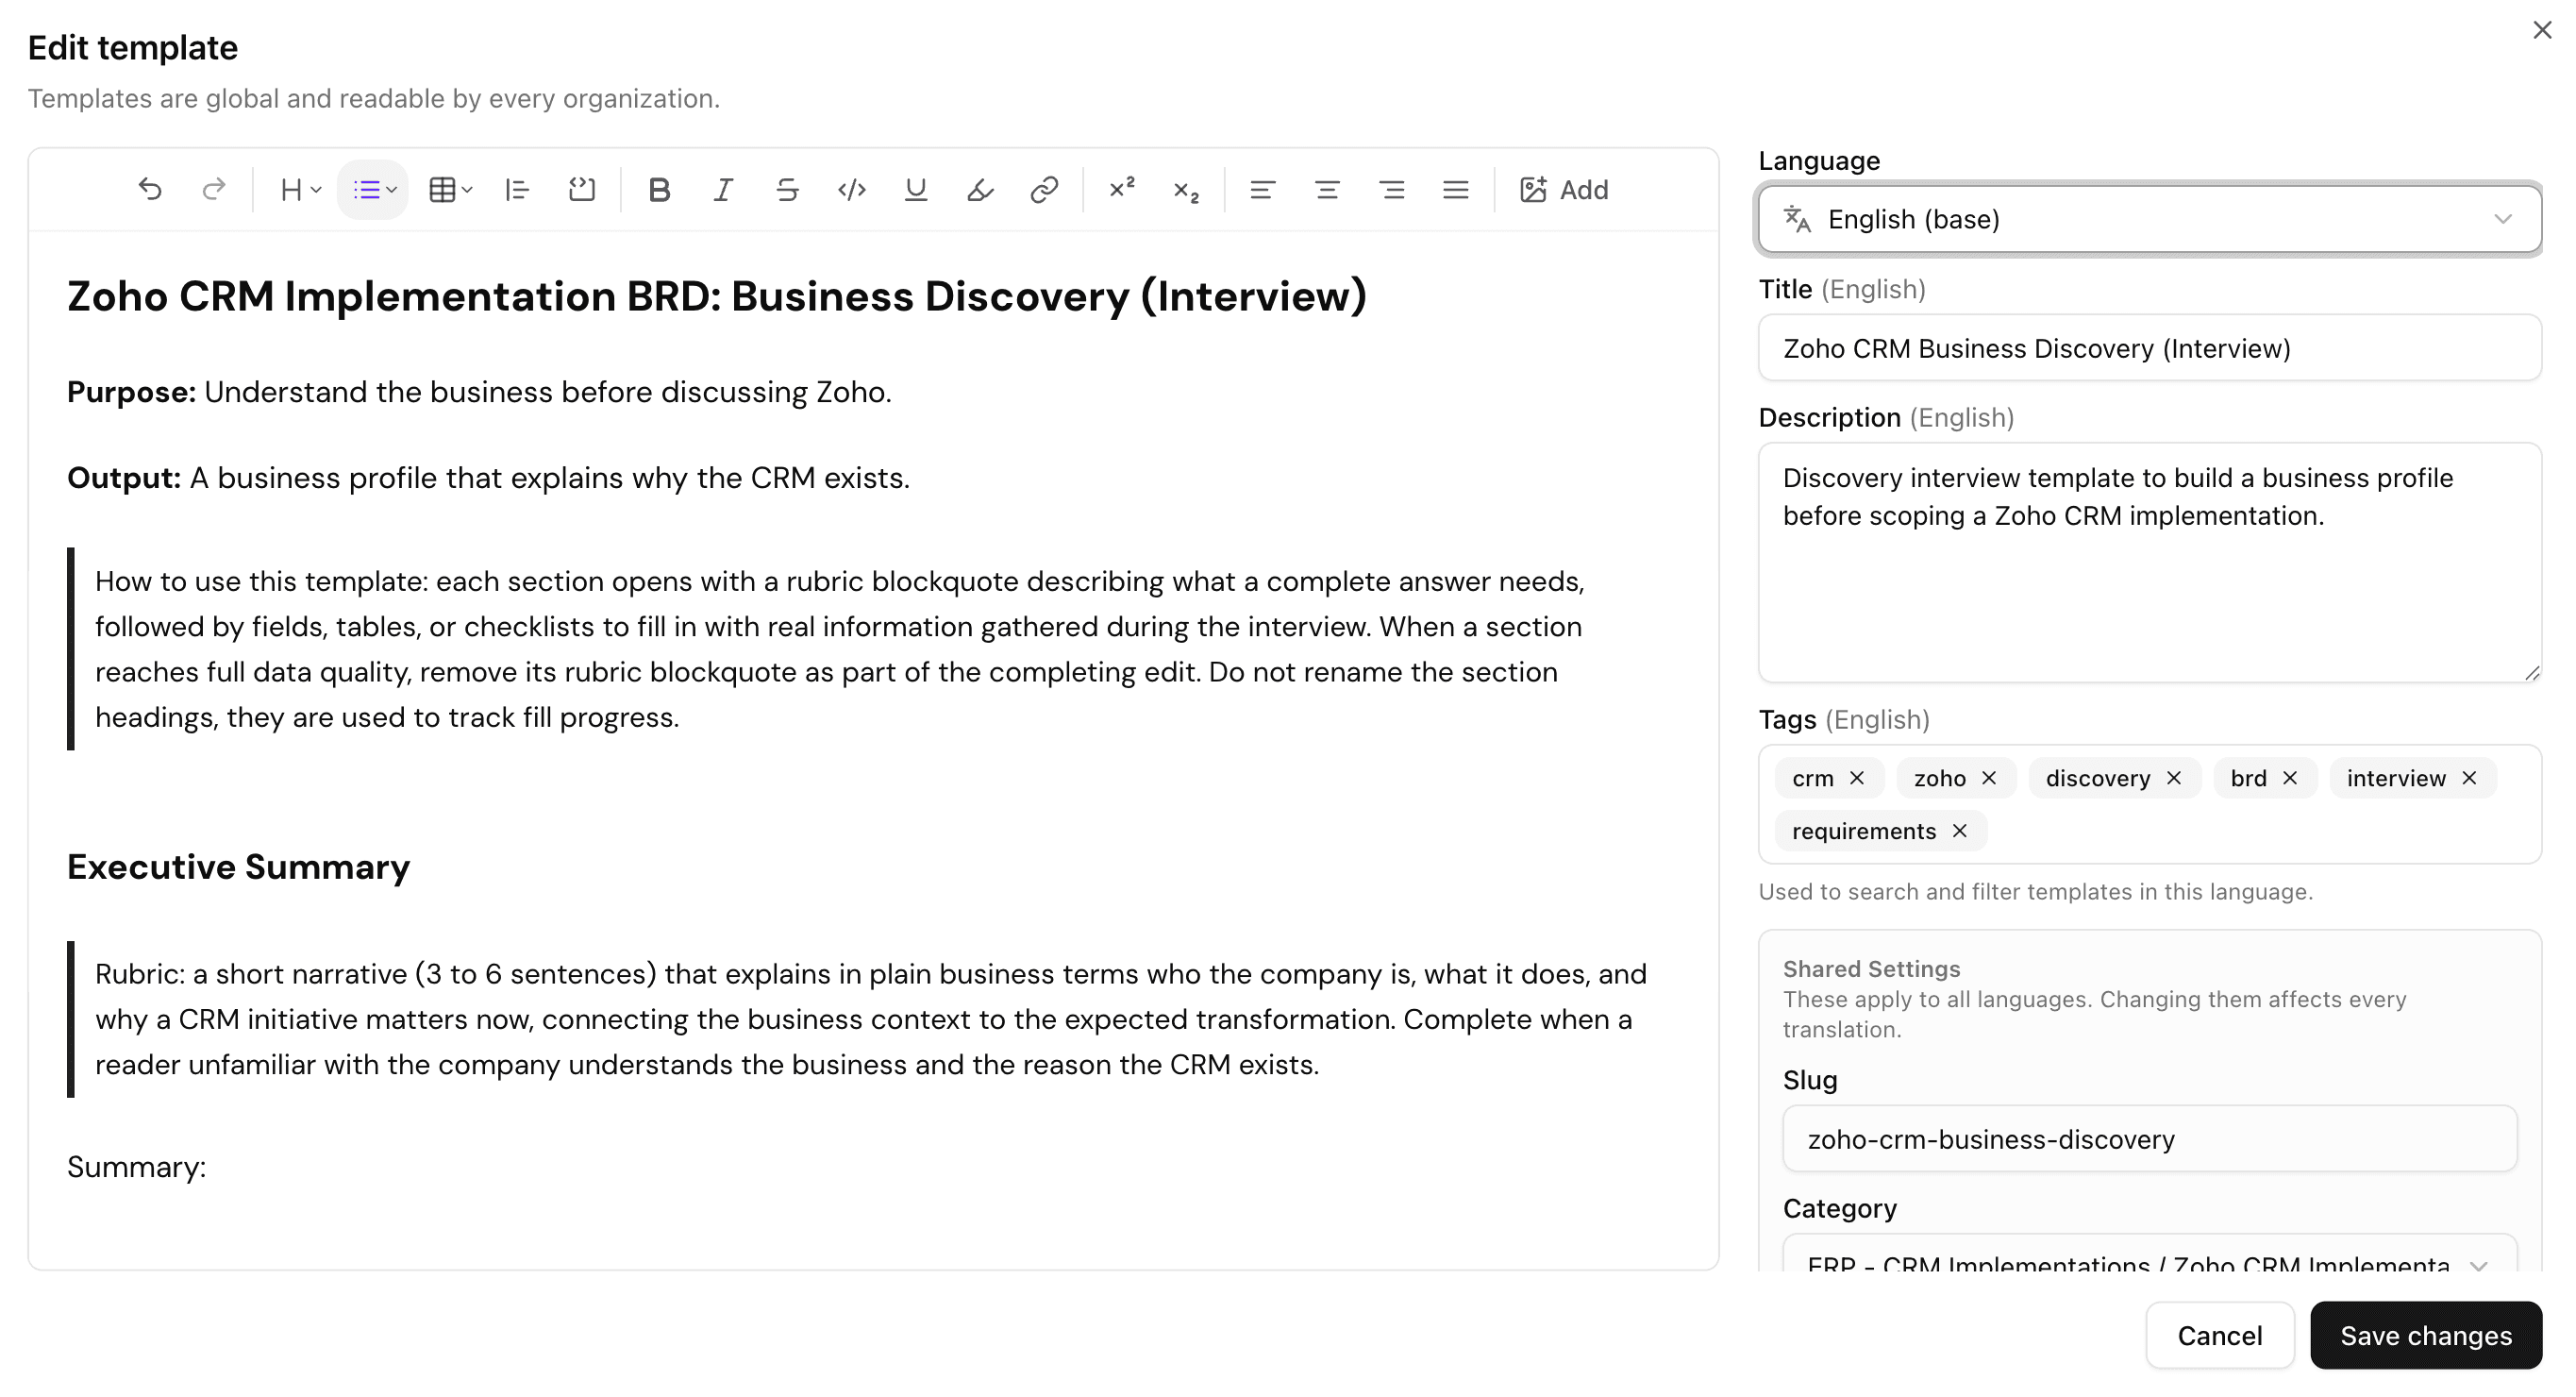
Task: Redo the last edit
Action: [x=213, y=189]
